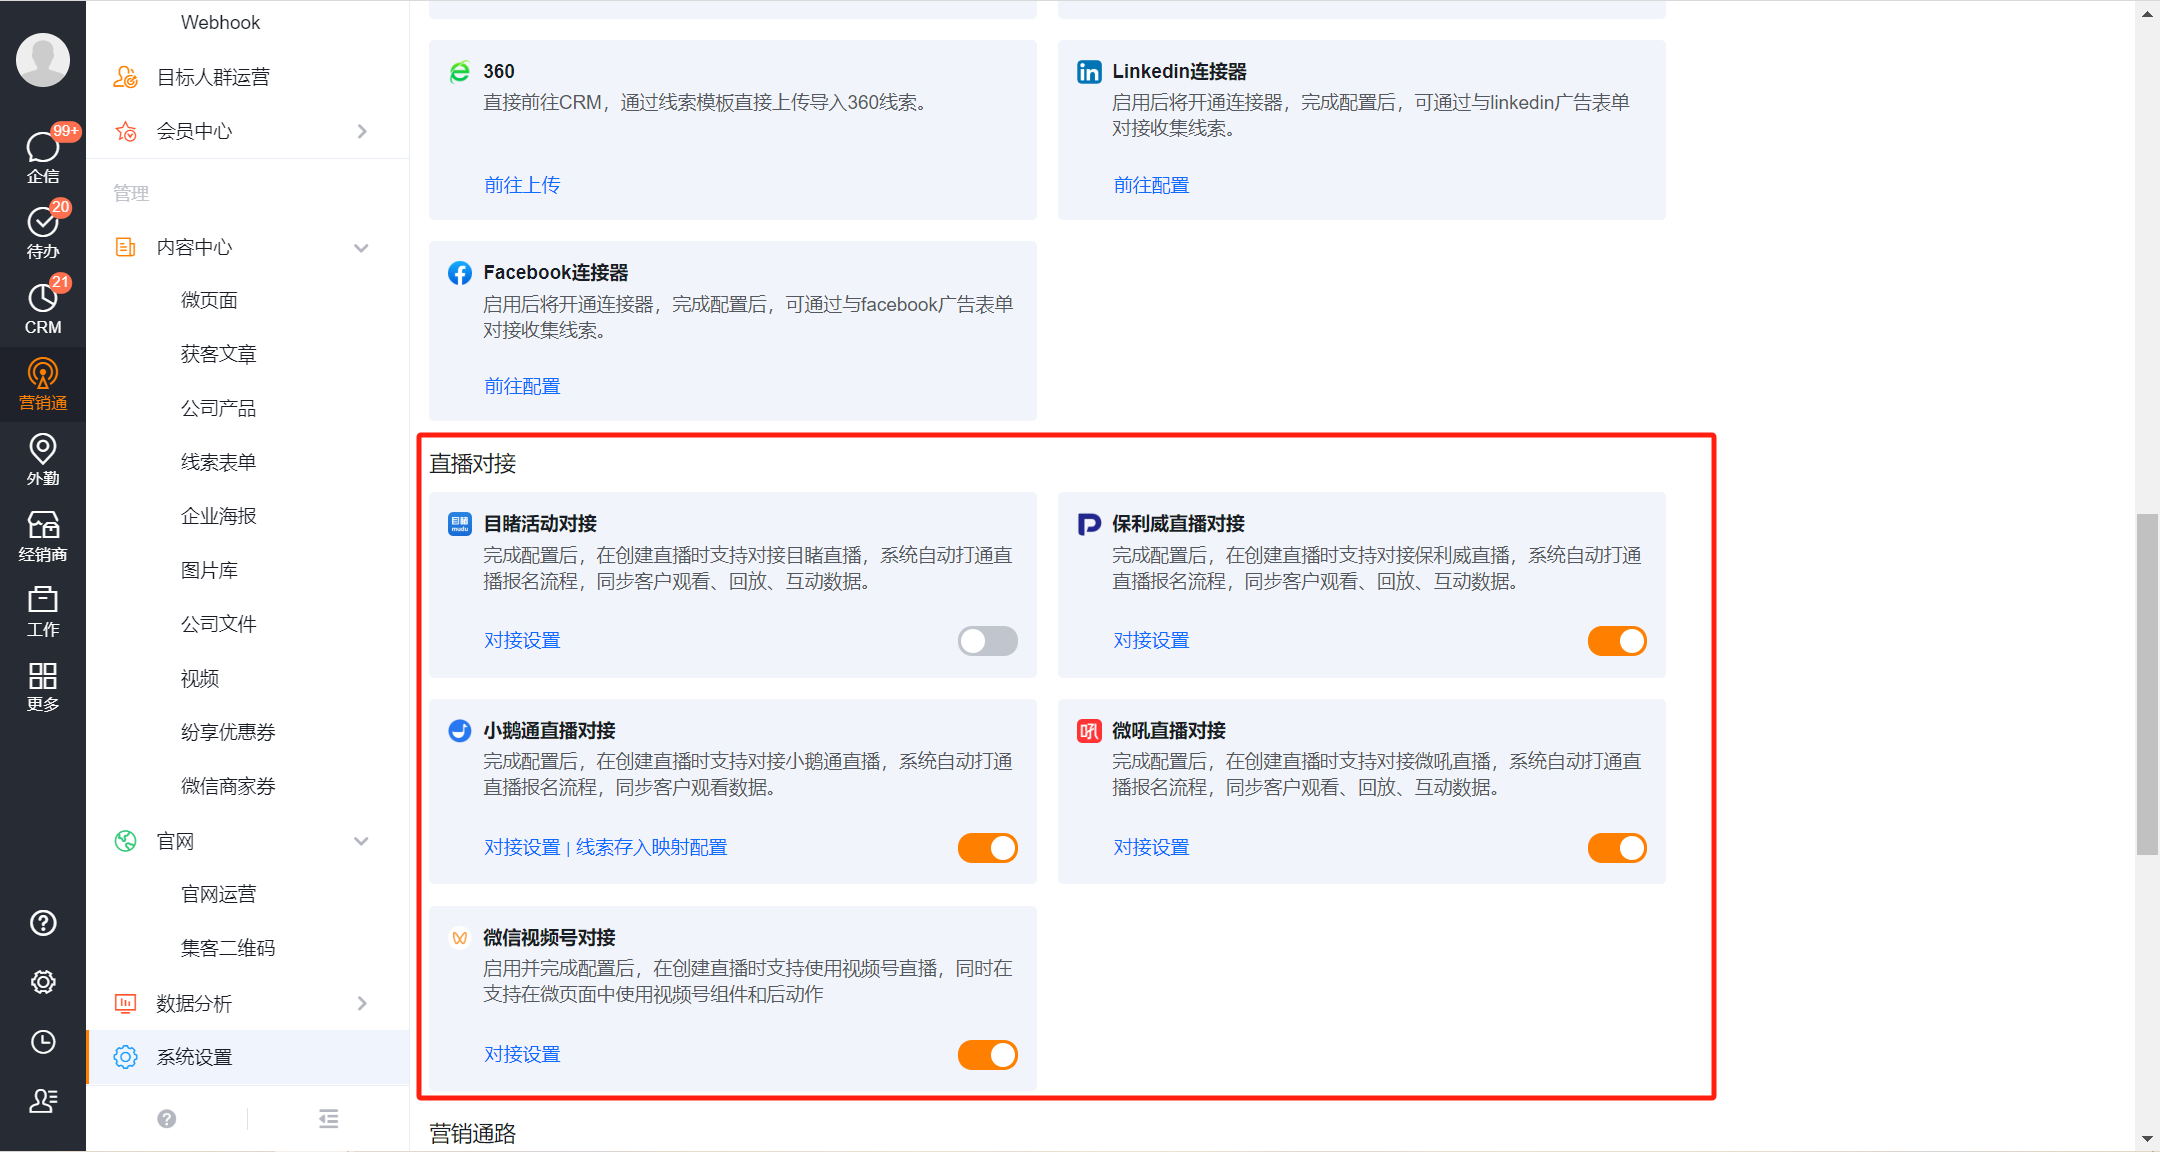The image size is (2160, 1152).
Task: Collapse the menu with the indent icon
Action: coord(328,1119)
